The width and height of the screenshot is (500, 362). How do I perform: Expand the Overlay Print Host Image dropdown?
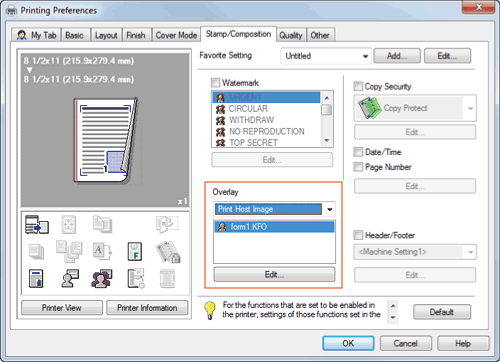click(274, 209)
